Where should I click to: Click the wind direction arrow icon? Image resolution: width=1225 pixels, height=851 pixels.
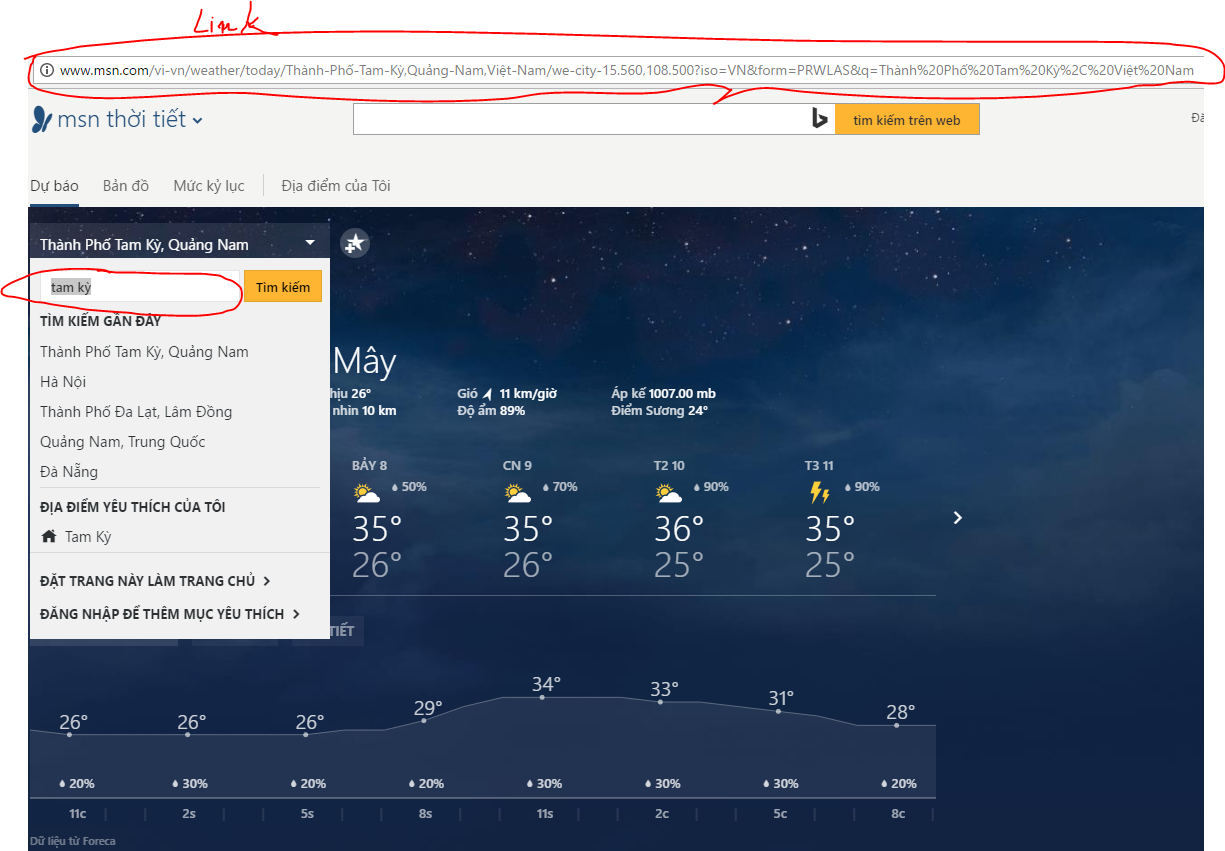point(487,394)
